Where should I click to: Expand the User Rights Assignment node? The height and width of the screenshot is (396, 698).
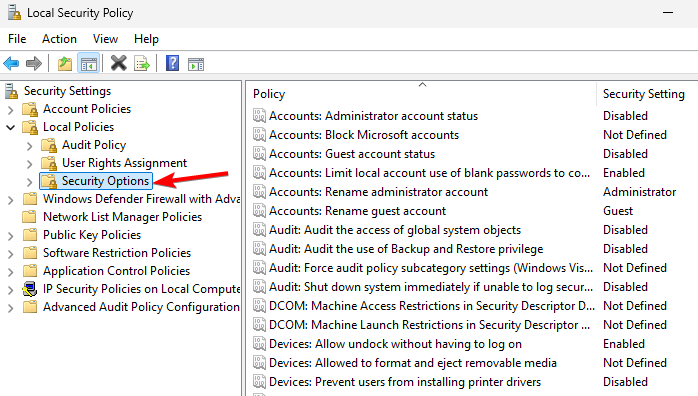[x=29, y=164]
